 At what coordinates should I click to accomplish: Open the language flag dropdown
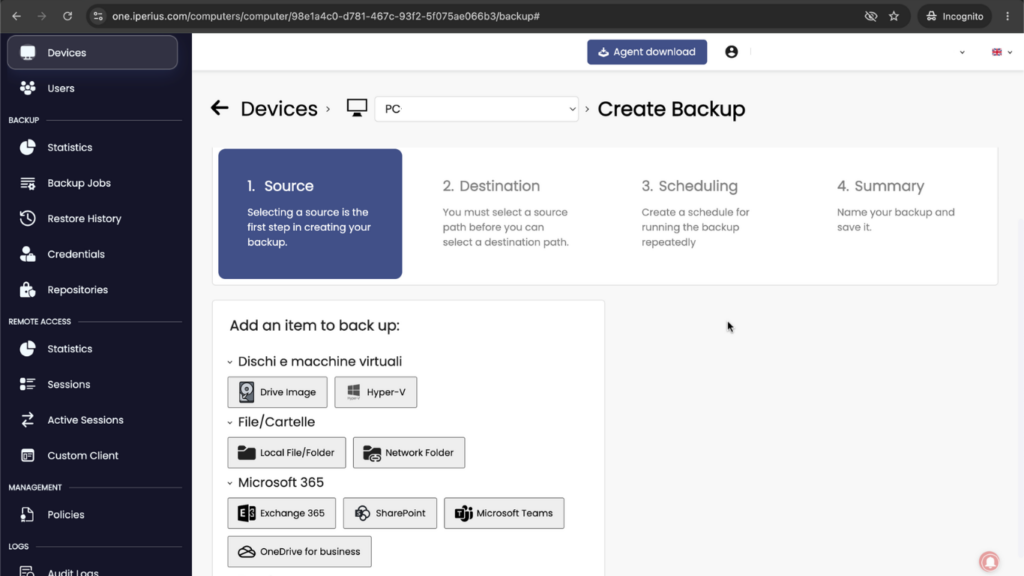click(x=1002, y=52)
